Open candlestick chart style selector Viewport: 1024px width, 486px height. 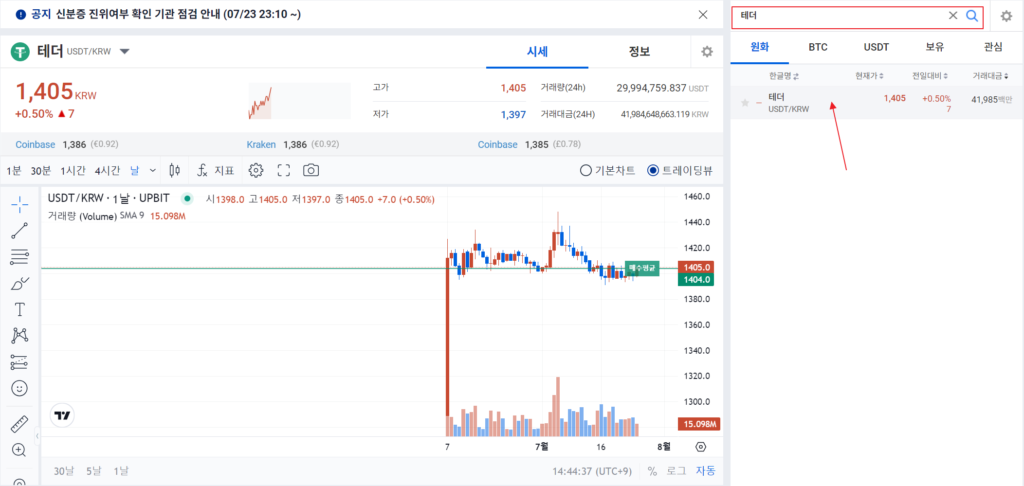[174, 170]
